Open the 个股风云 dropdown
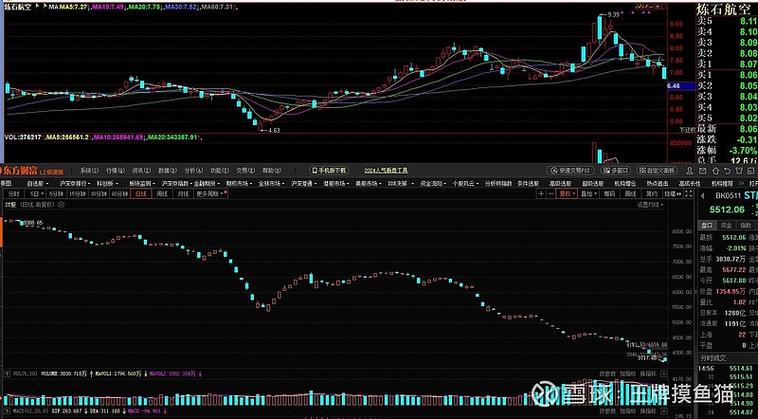 [465, 184]
